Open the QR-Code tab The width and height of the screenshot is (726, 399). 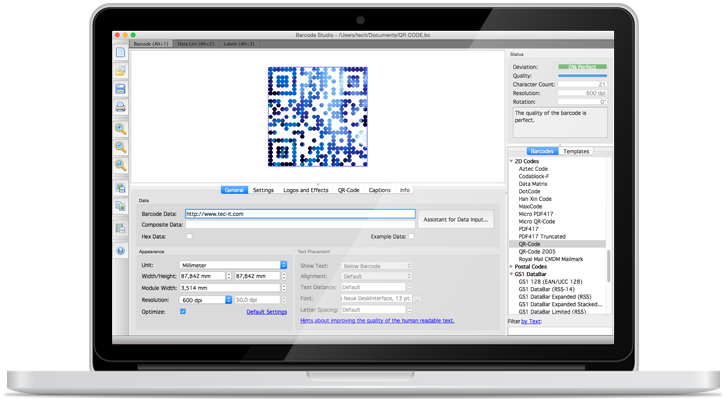click(x=349, y=190)
